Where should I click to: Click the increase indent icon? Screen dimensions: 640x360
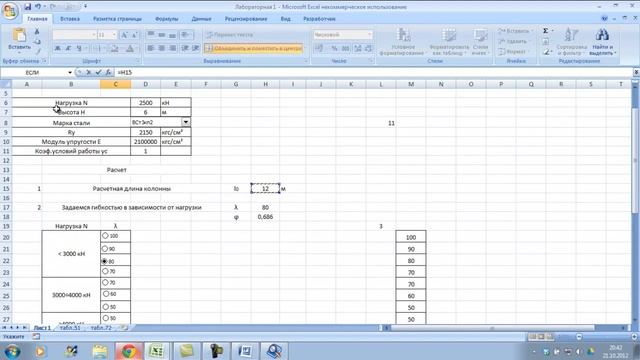196,49
